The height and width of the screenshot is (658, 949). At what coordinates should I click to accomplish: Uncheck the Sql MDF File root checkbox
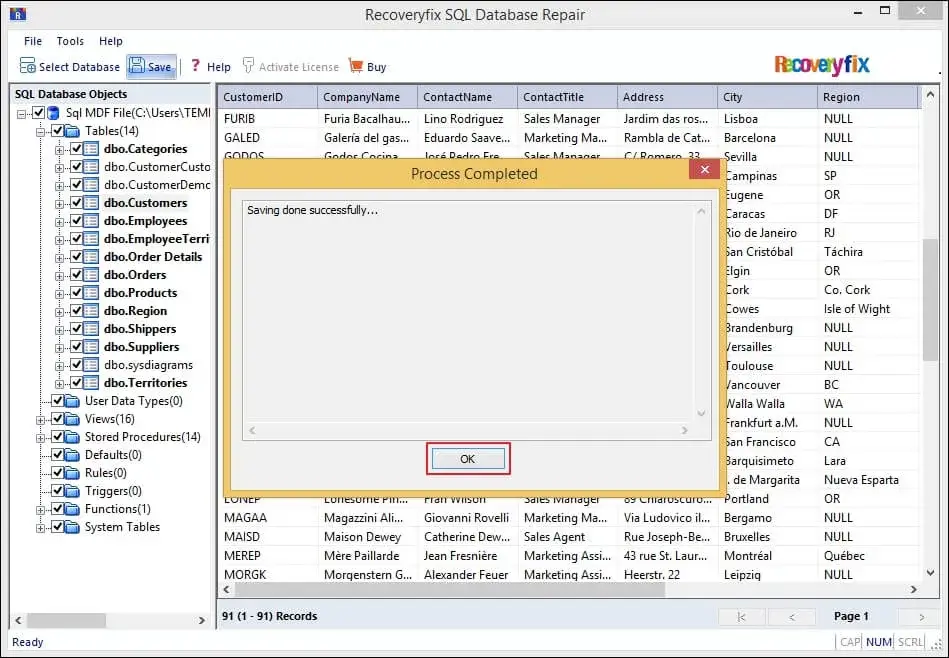click(39, 113)
